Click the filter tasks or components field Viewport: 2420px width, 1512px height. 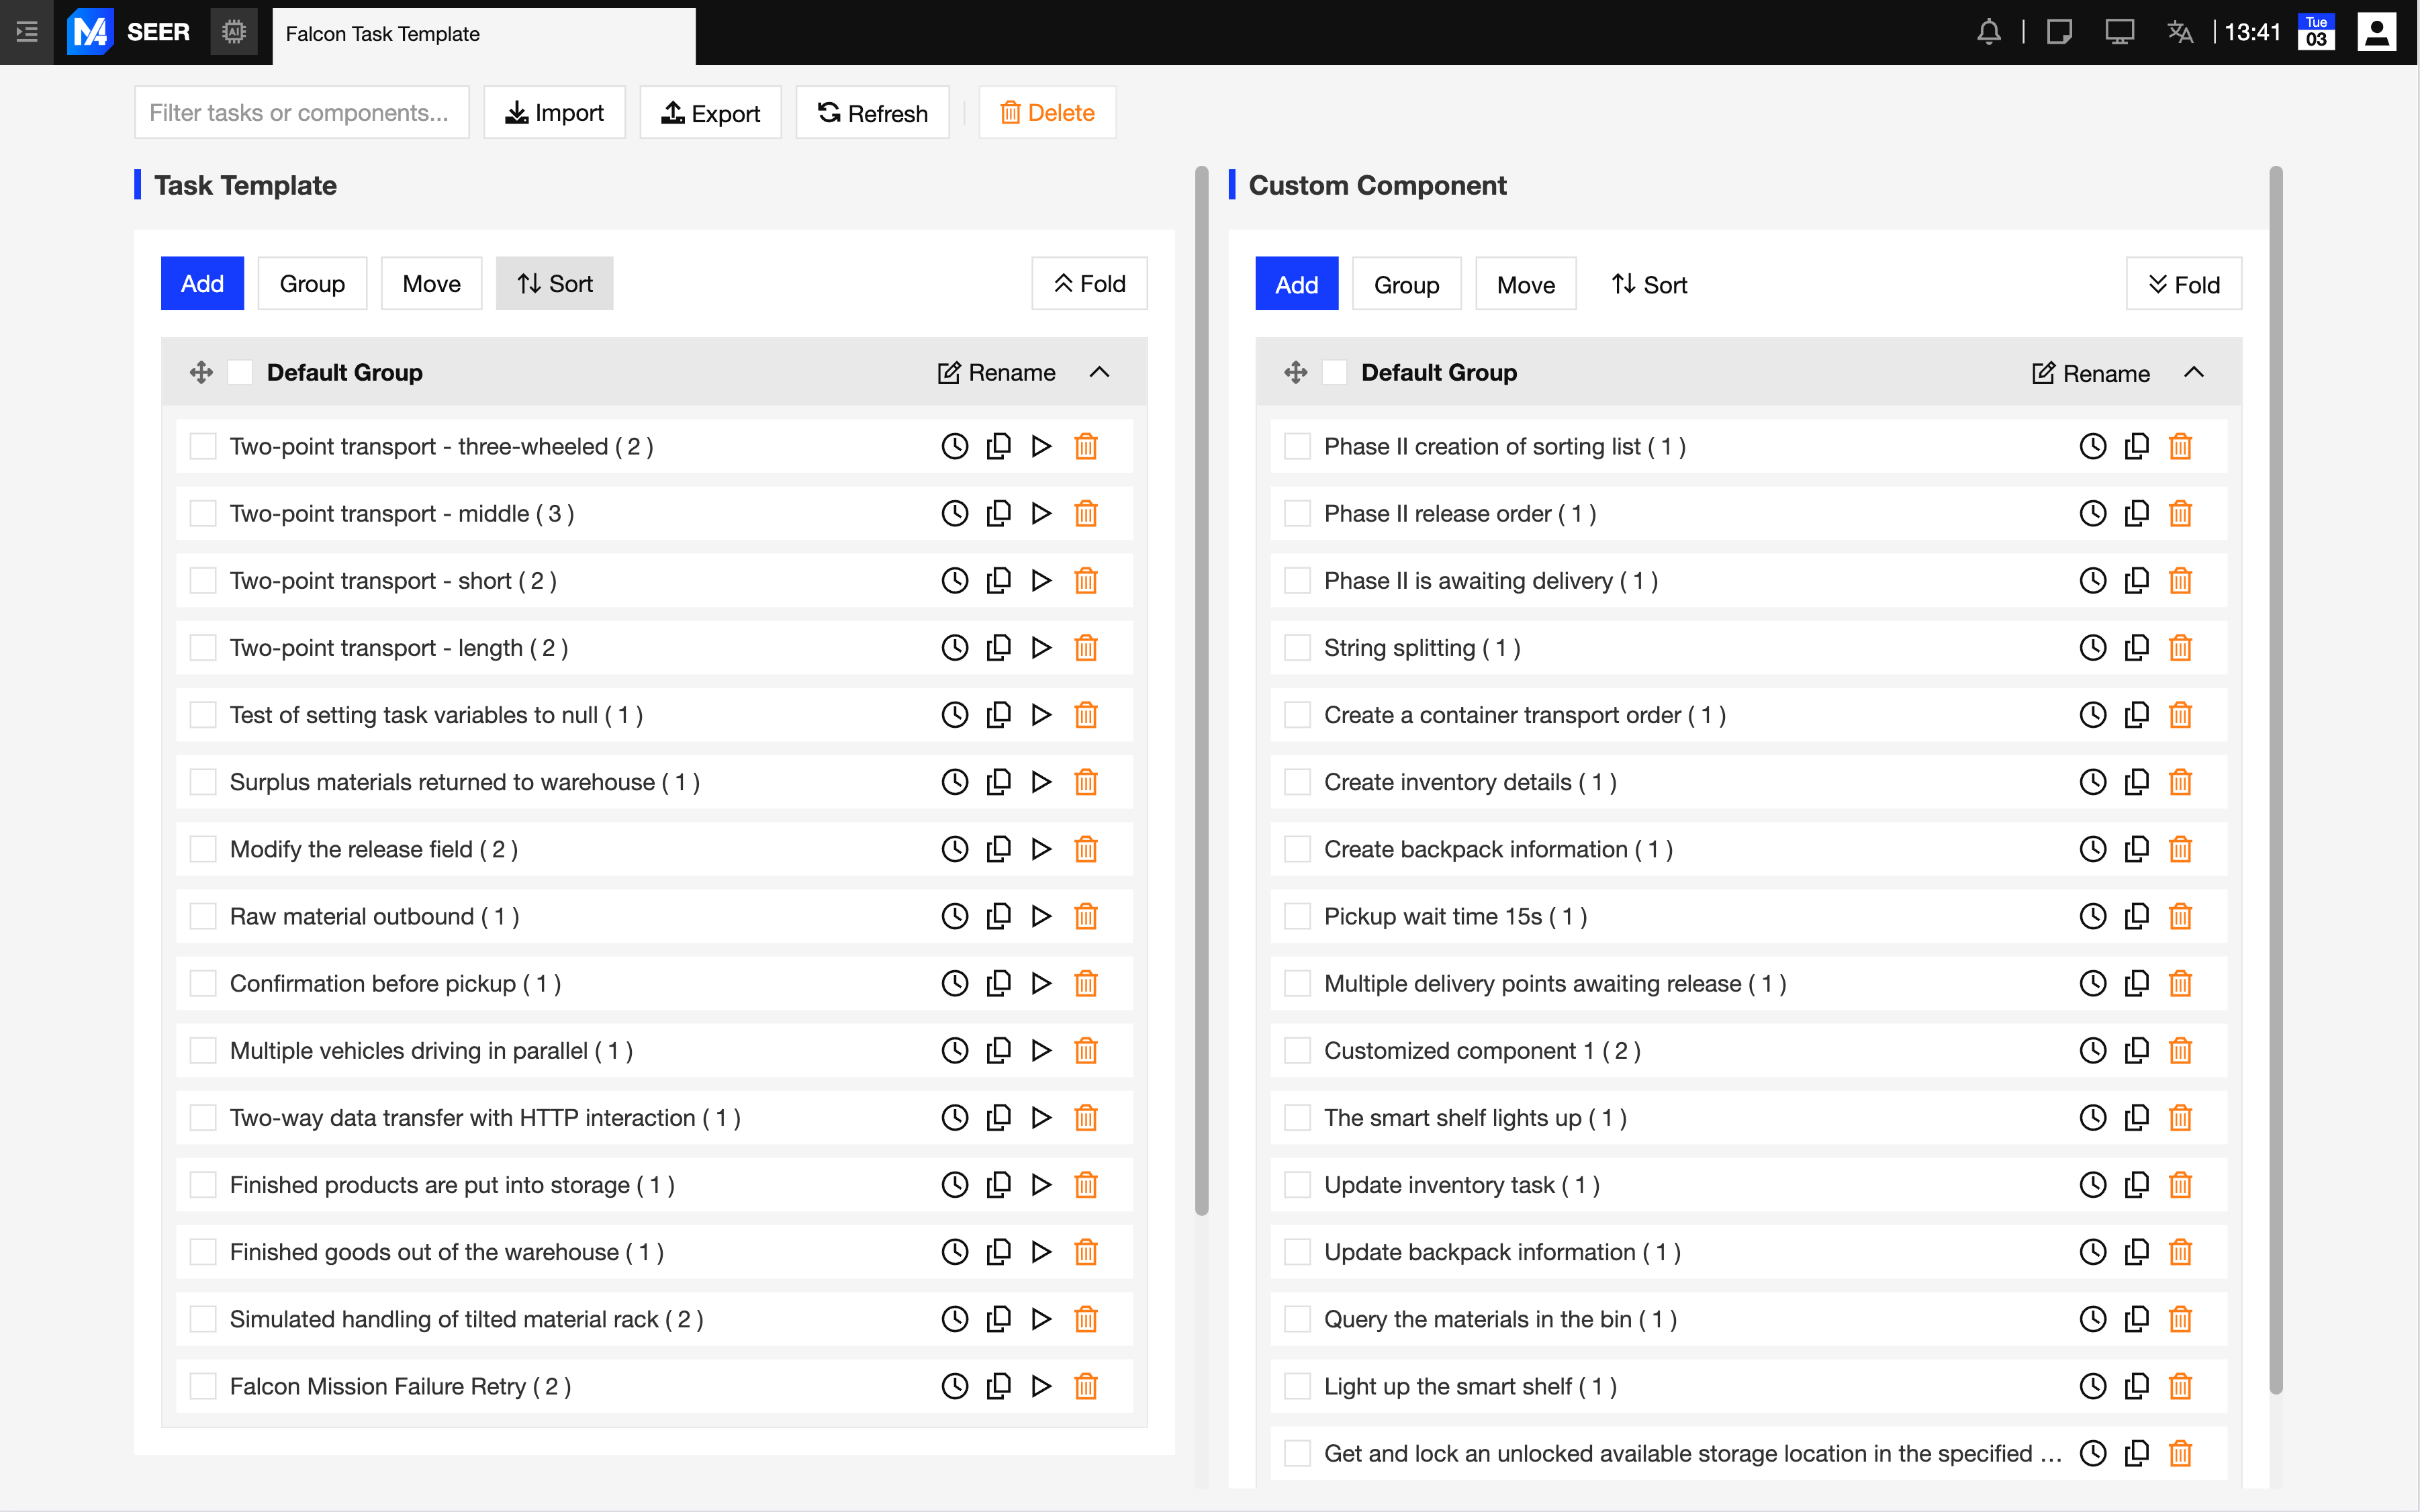[301, 113]
